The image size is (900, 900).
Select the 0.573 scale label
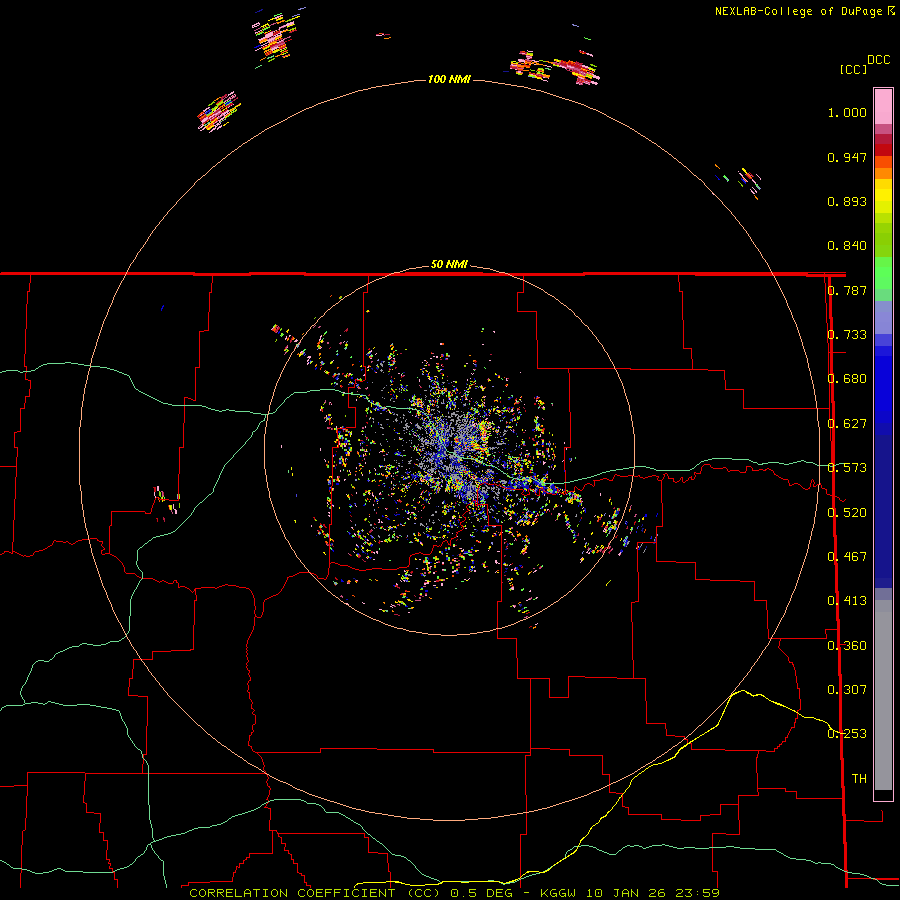click(x=847, y=468)
